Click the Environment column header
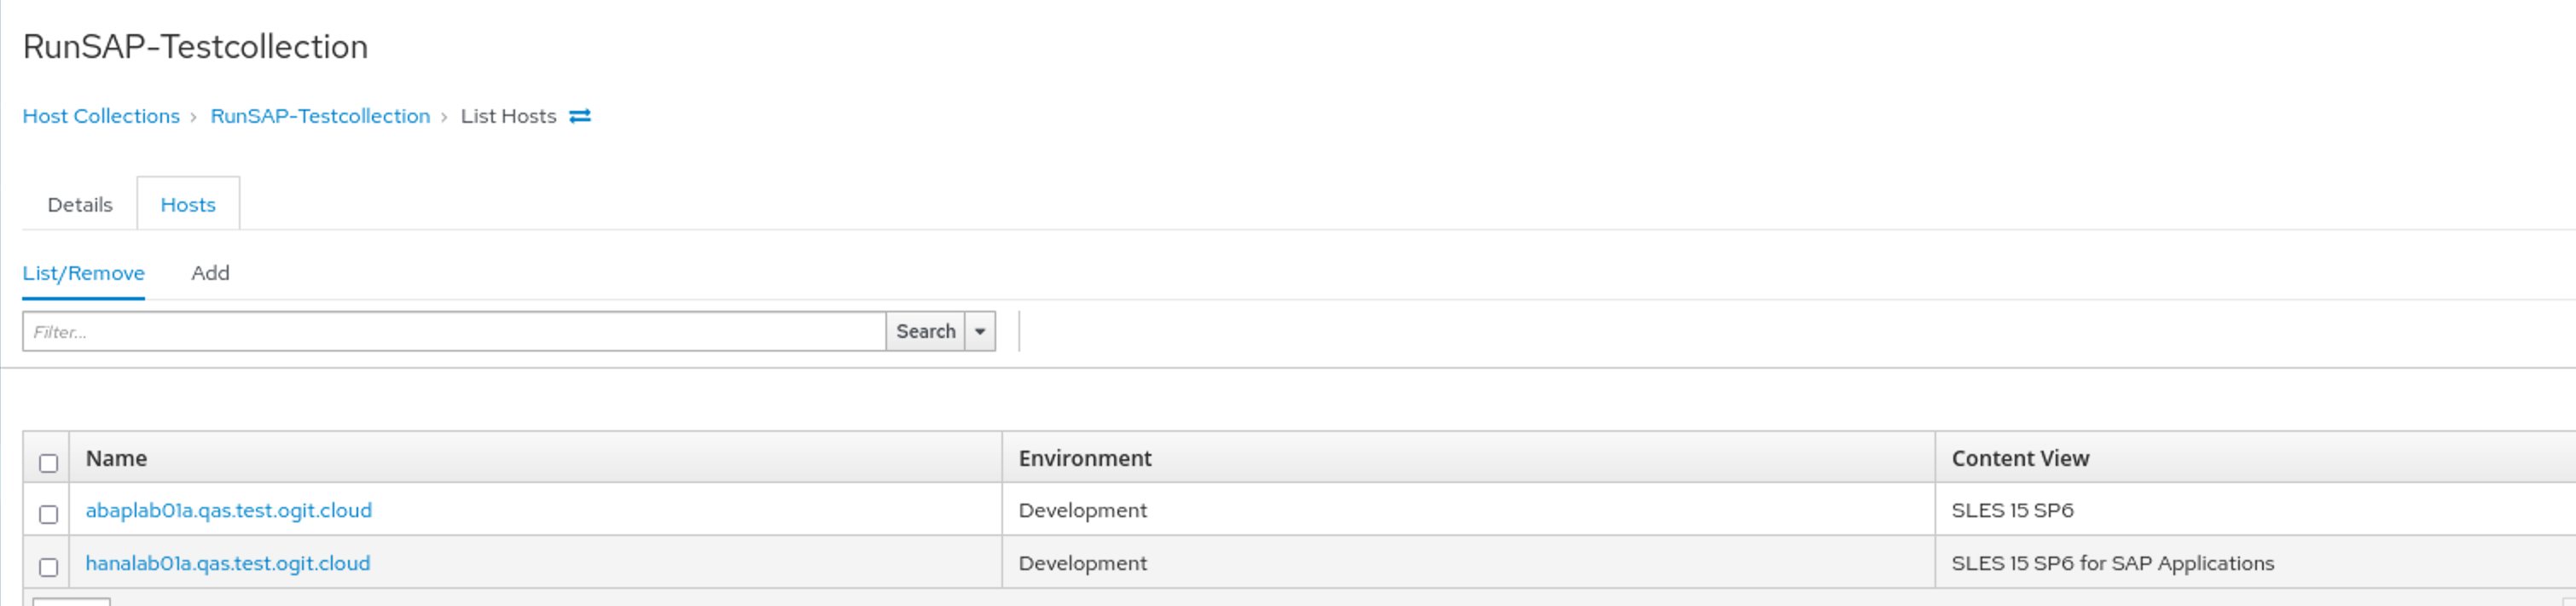This screenshot has width=2576, height=606. coord(1085,459)
